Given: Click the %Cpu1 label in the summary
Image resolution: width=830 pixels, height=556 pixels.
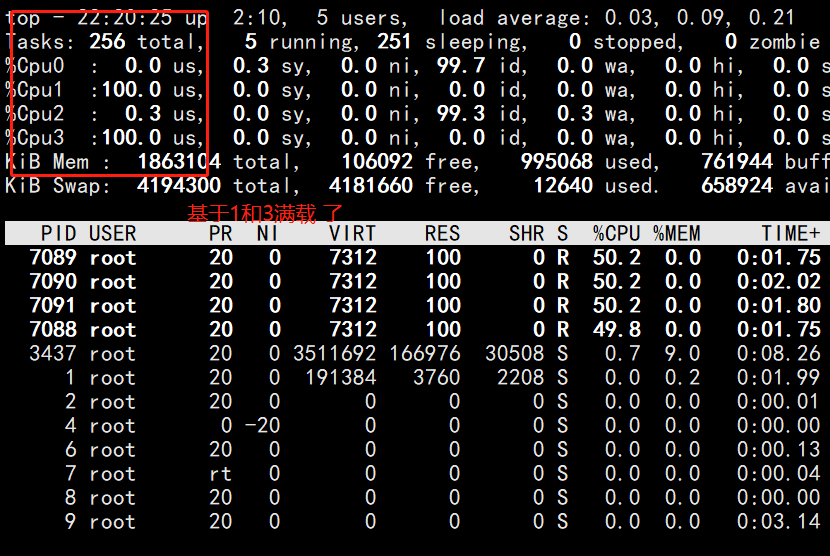Looking at the screenshot, I should point(36,90).
